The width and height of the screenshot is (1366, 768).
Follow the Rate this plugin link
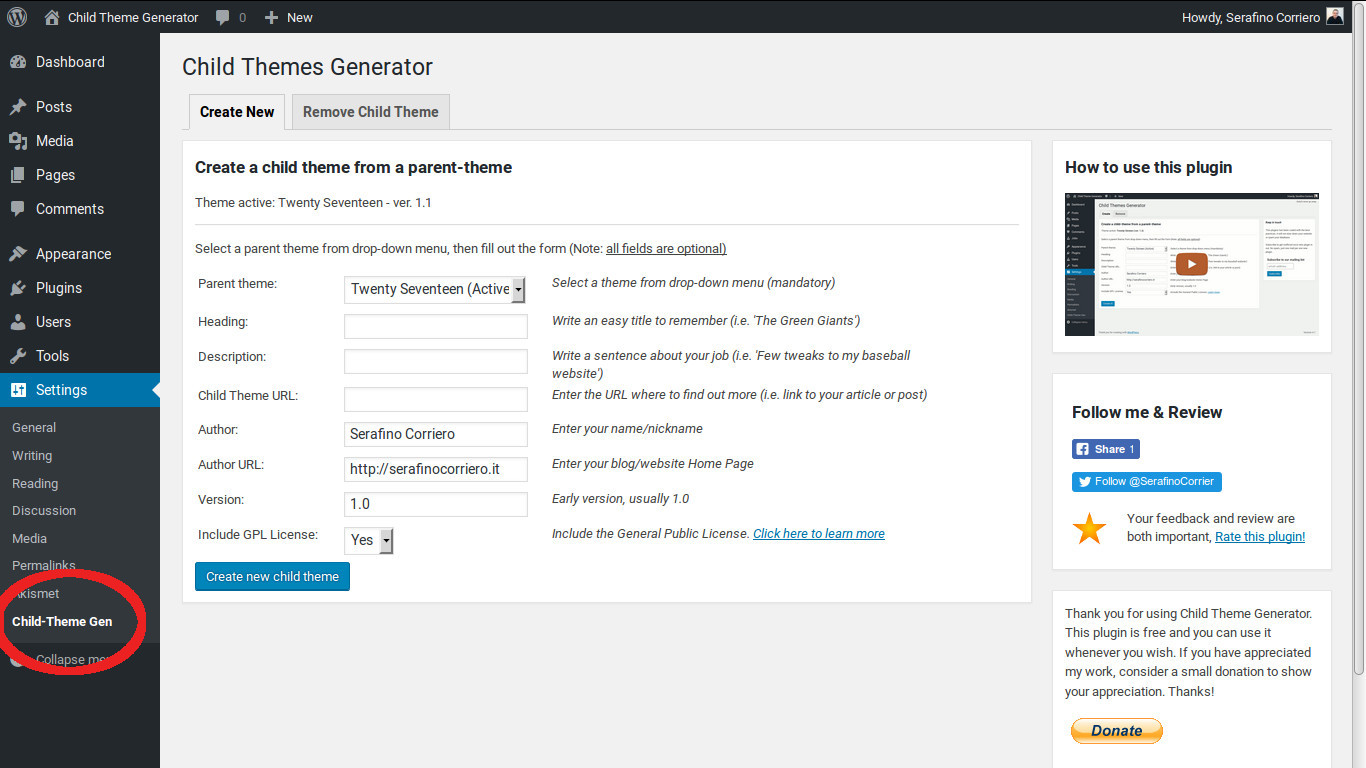pyautogui.click(x=1259, y=537)
